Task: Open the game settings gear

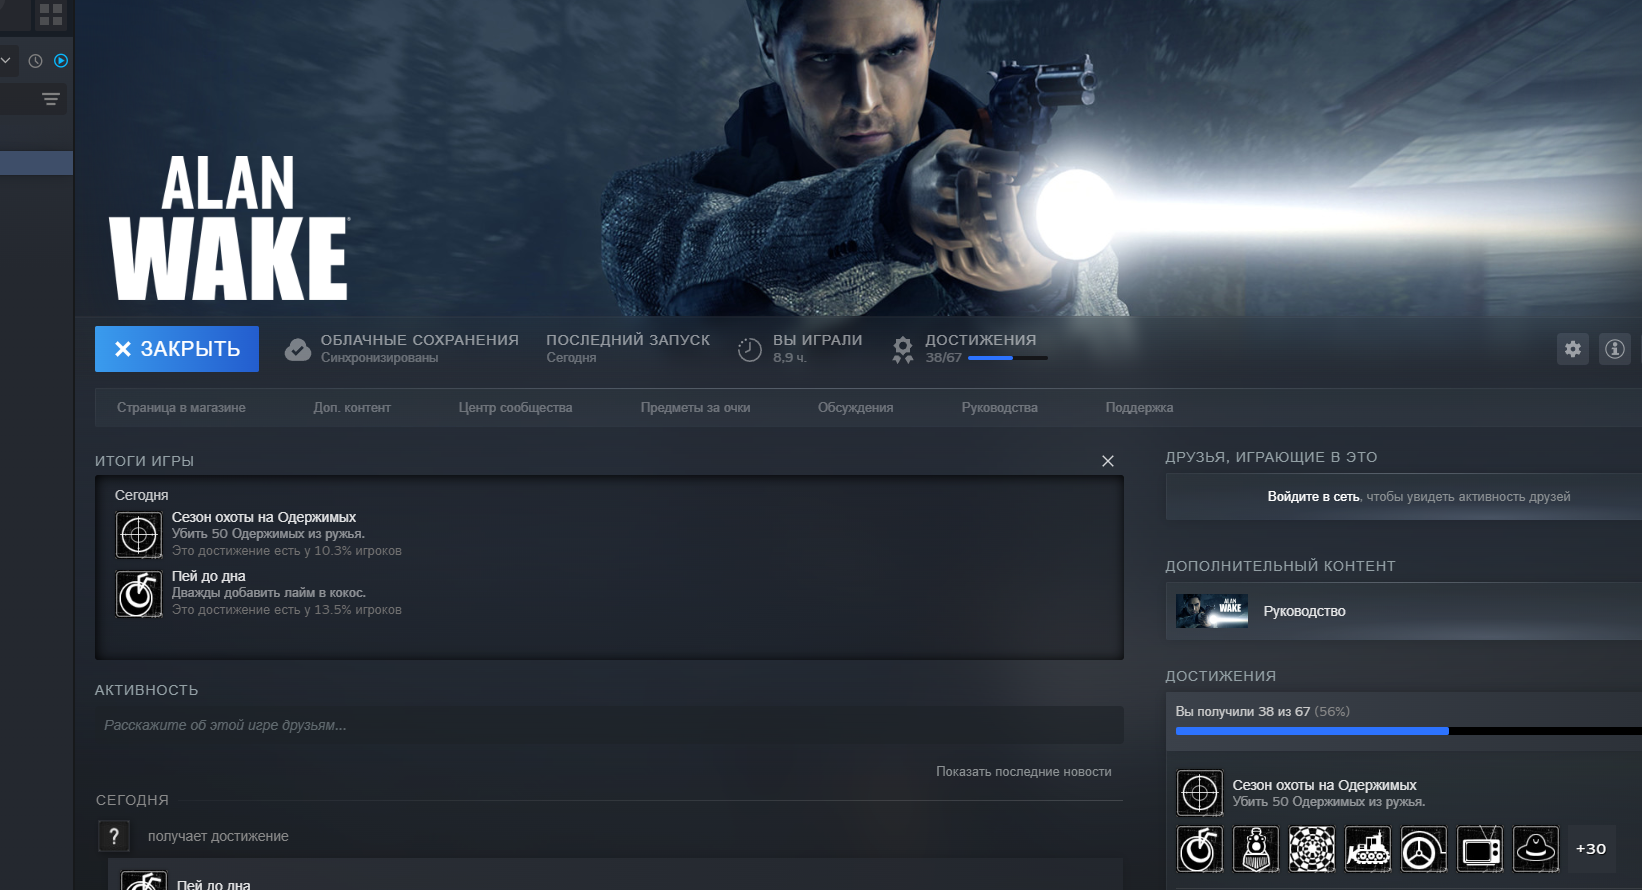Action: click(x=1573, y=349)
